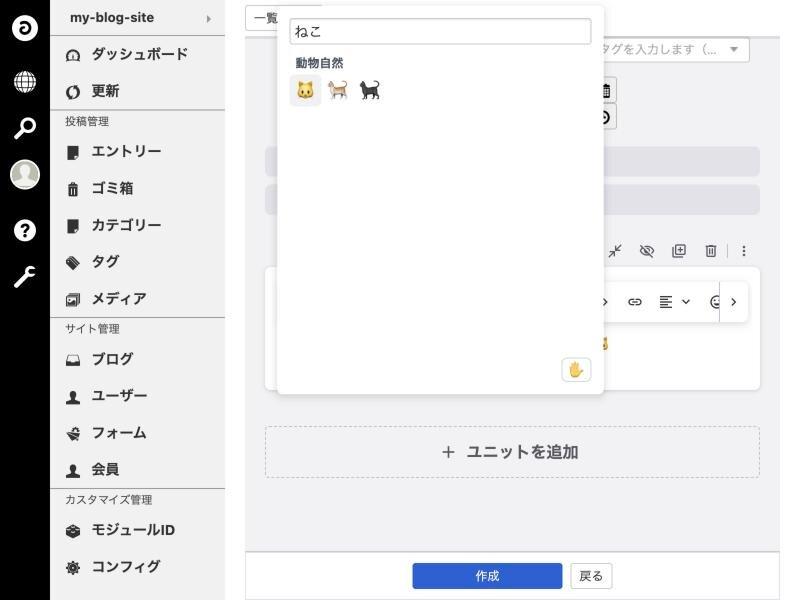Expand the my-blog-site selector arrow

pyautogui.click(x=209, y=19)
